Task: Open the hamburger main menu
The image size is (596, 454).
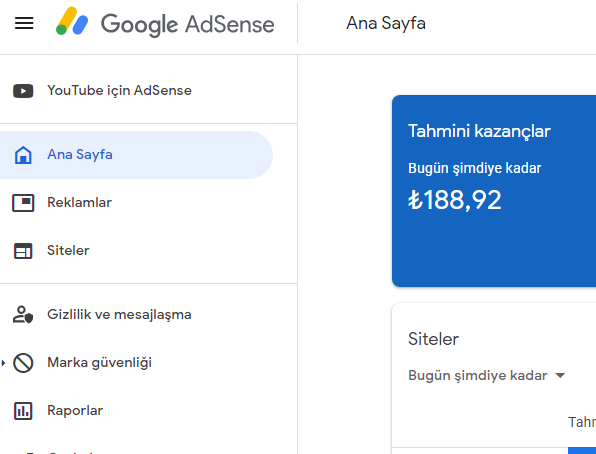Action: pos(24,23)
